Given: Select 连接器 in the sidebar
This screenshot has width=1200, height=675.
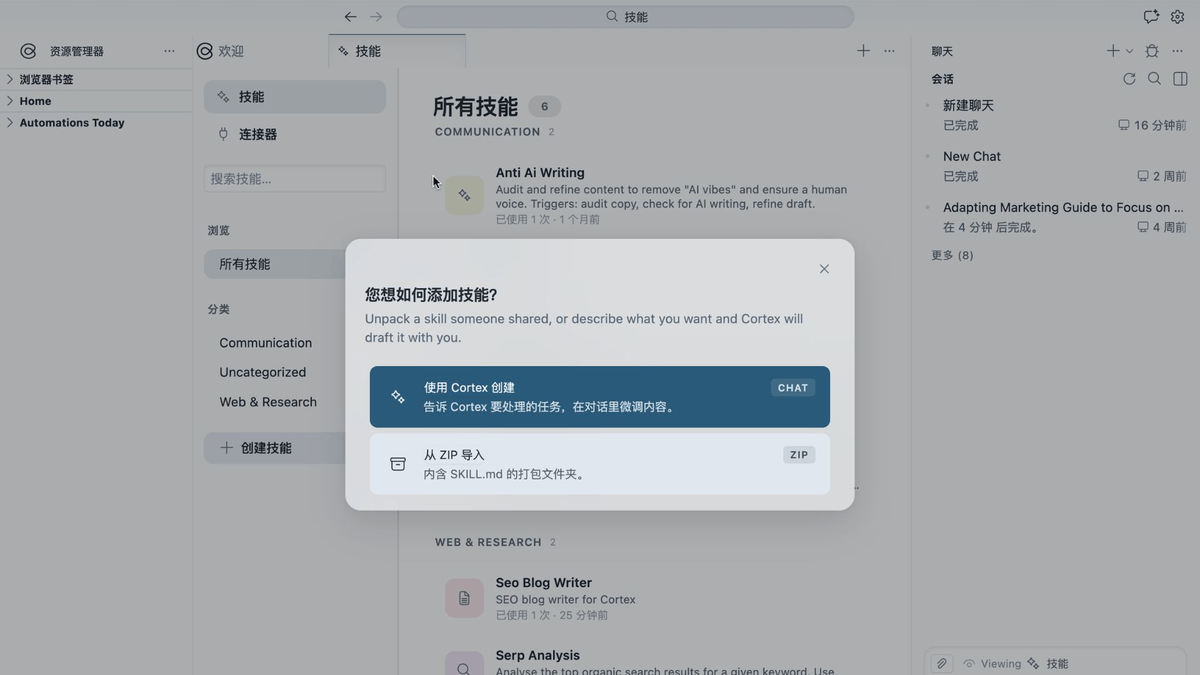Looking at the screenshot, I should pyautogui.click(x=295, y=134).
